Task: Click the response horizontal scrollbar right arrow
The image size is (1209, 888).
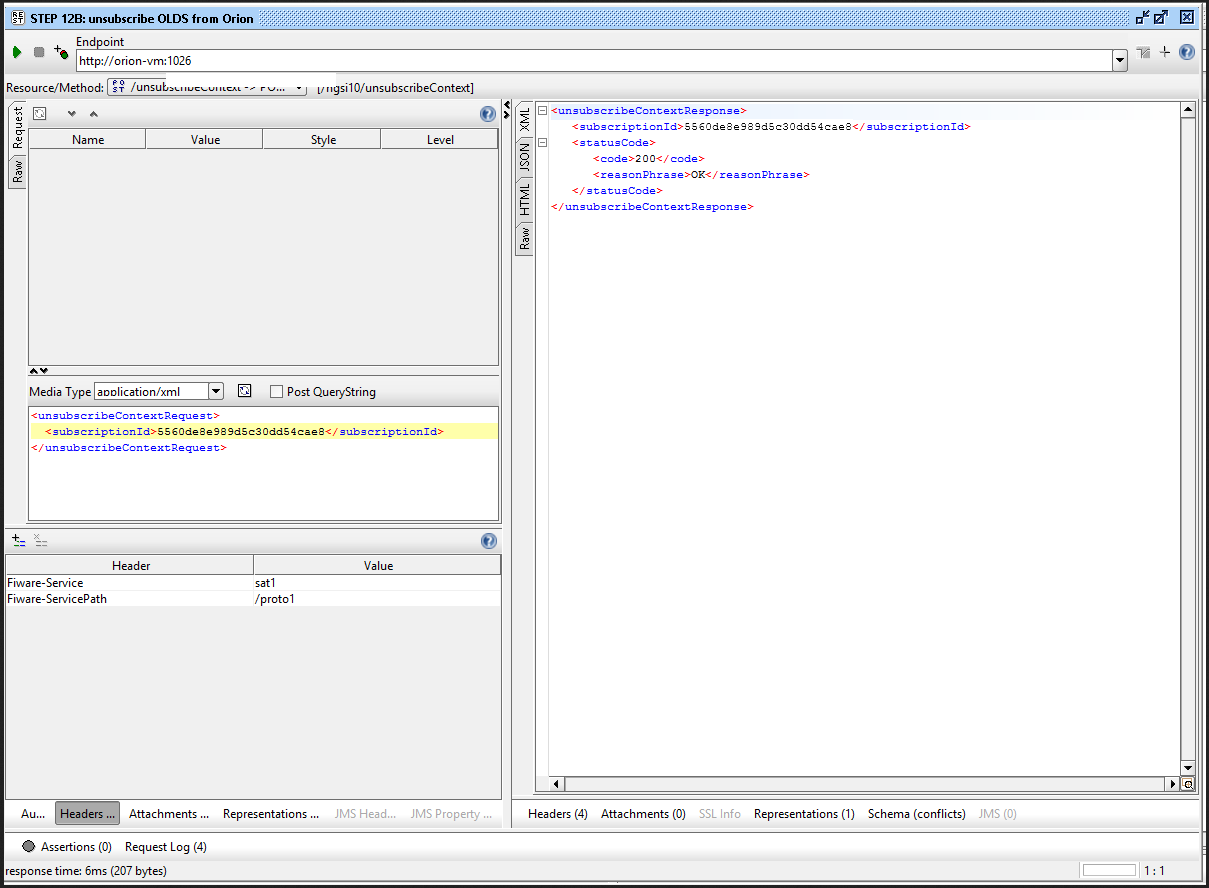Action: coord(1173,785)
